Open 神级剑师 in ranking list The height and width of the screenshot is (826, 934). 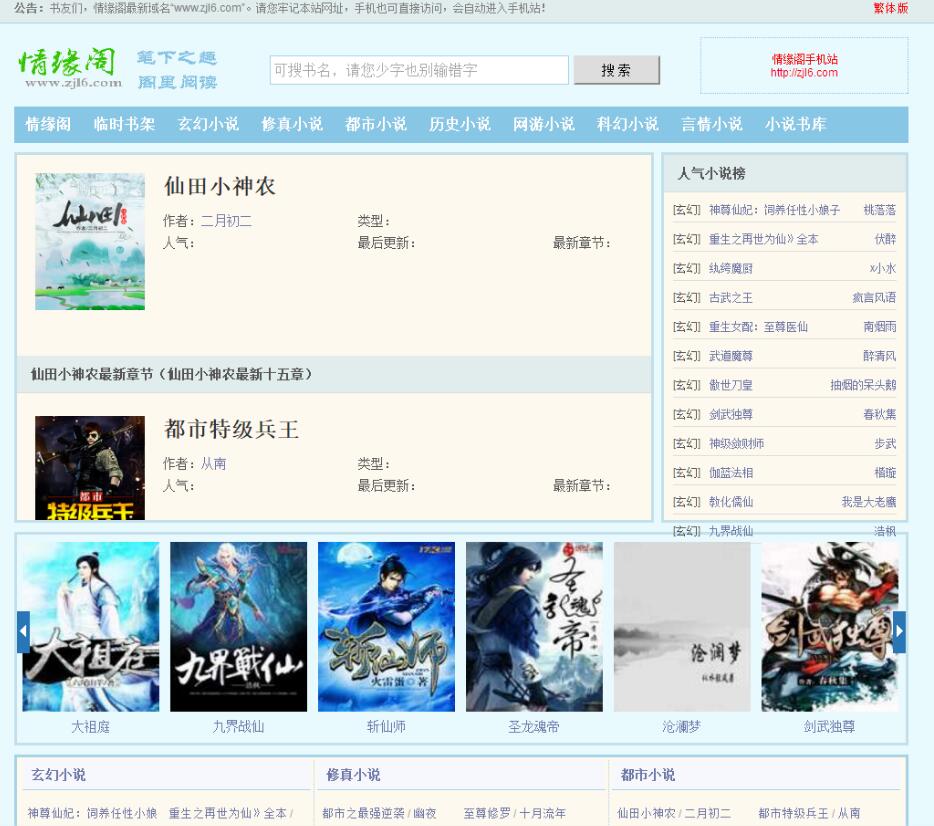(736, 443)
